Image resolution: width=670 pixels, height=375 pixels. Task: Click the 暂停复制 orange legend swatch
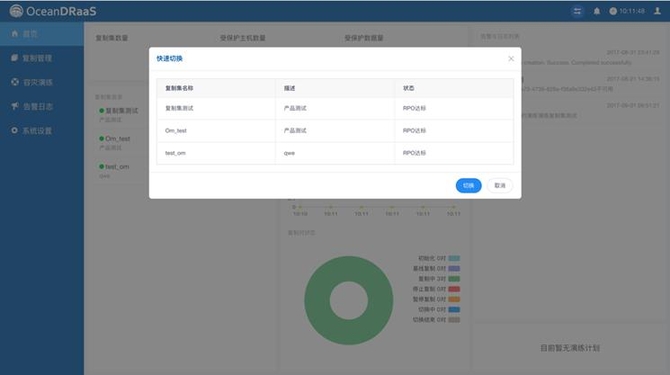click(x=454, y=299)
